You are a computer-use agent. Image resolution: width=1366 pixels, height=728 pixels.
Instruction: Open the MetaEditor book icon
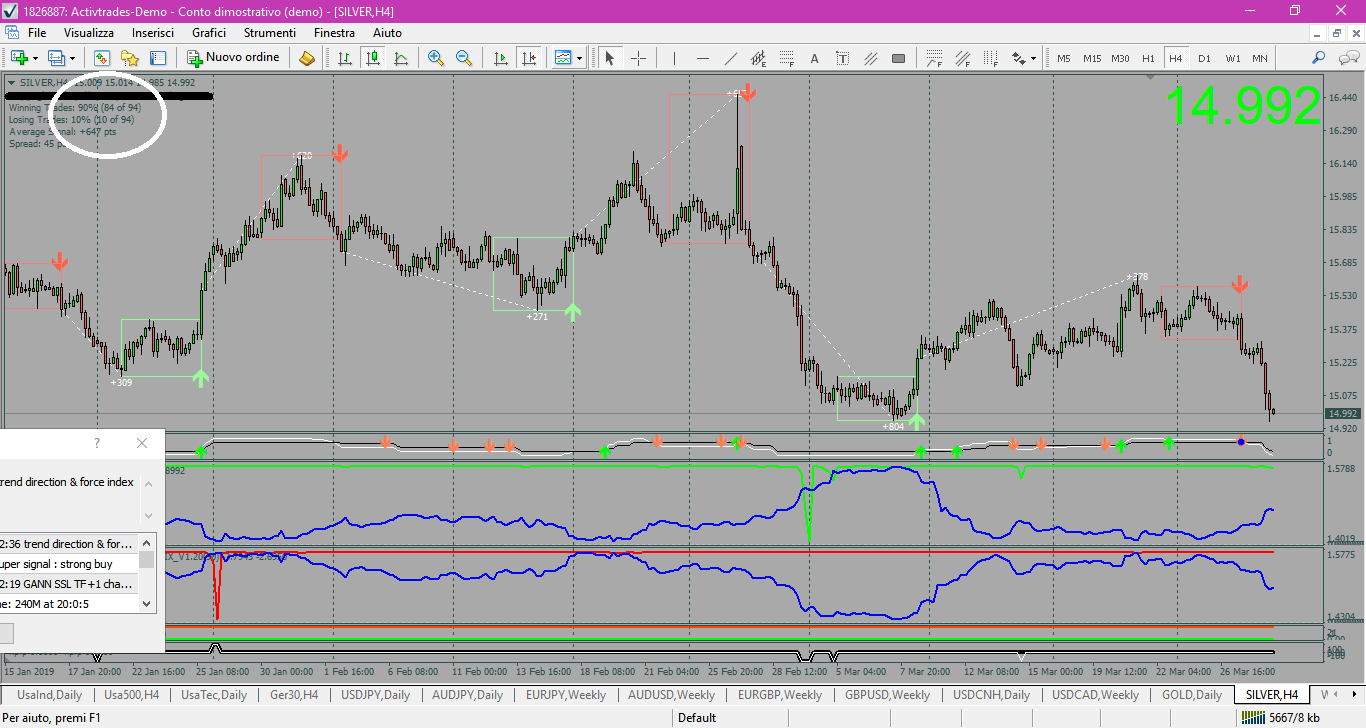(x=307, y=58)
